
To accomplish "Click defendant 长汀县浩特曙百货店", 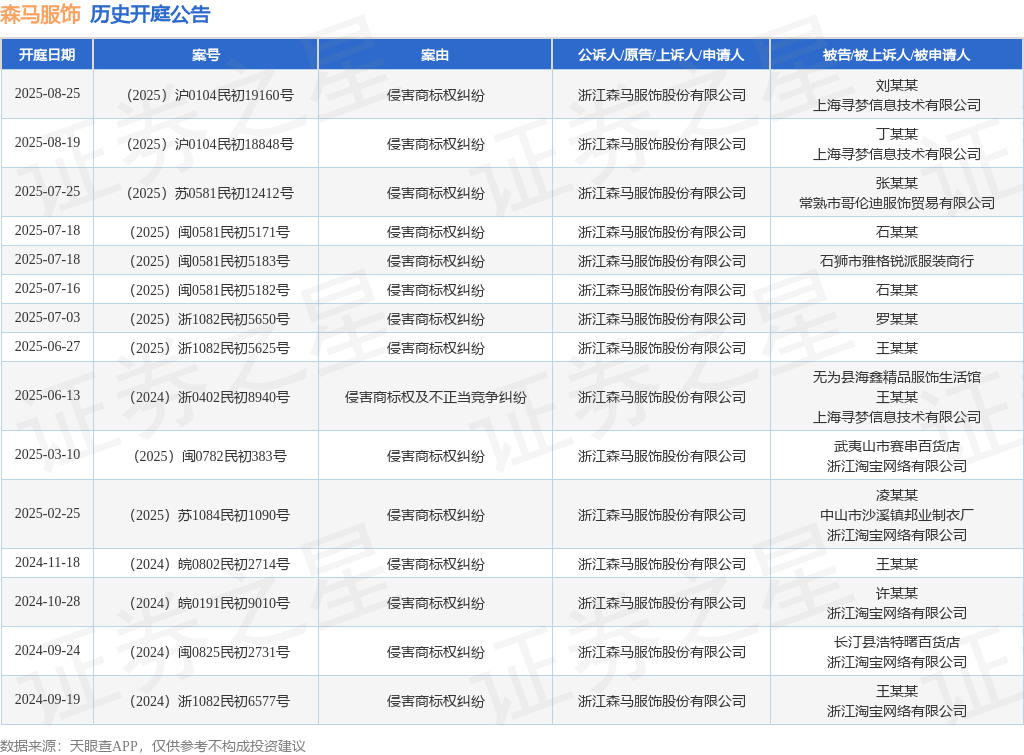I will click(x=897, y=642).
